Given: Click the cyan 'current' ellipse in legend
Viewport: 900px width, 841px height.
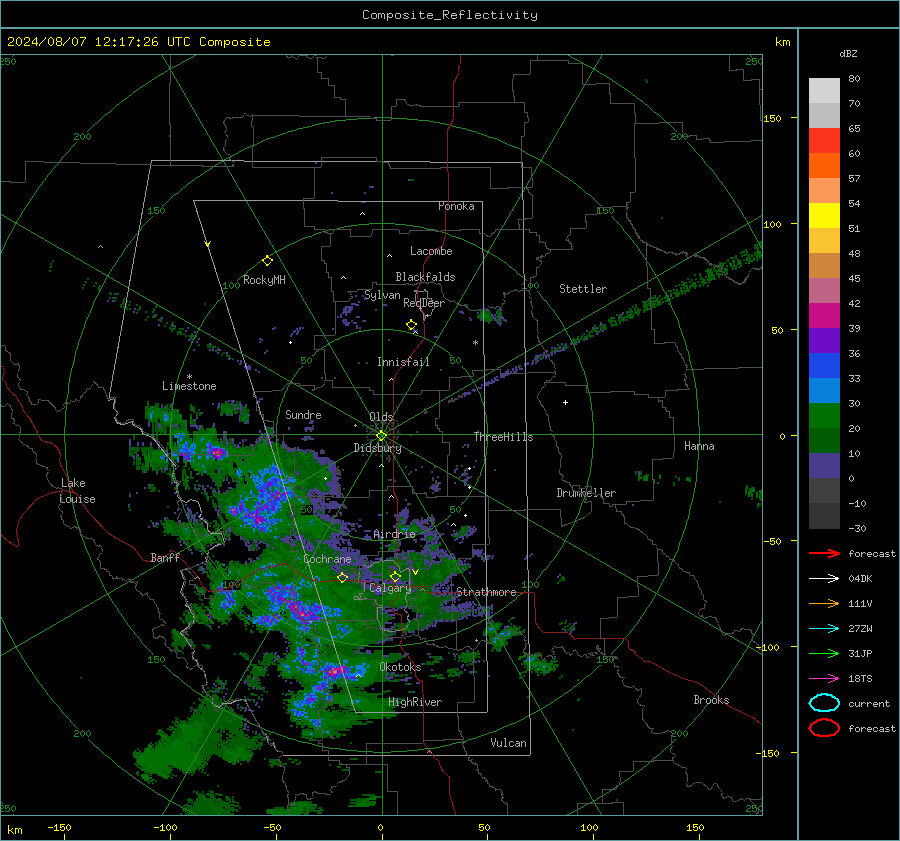Looking at the screenshot, I should click(824, 703).
